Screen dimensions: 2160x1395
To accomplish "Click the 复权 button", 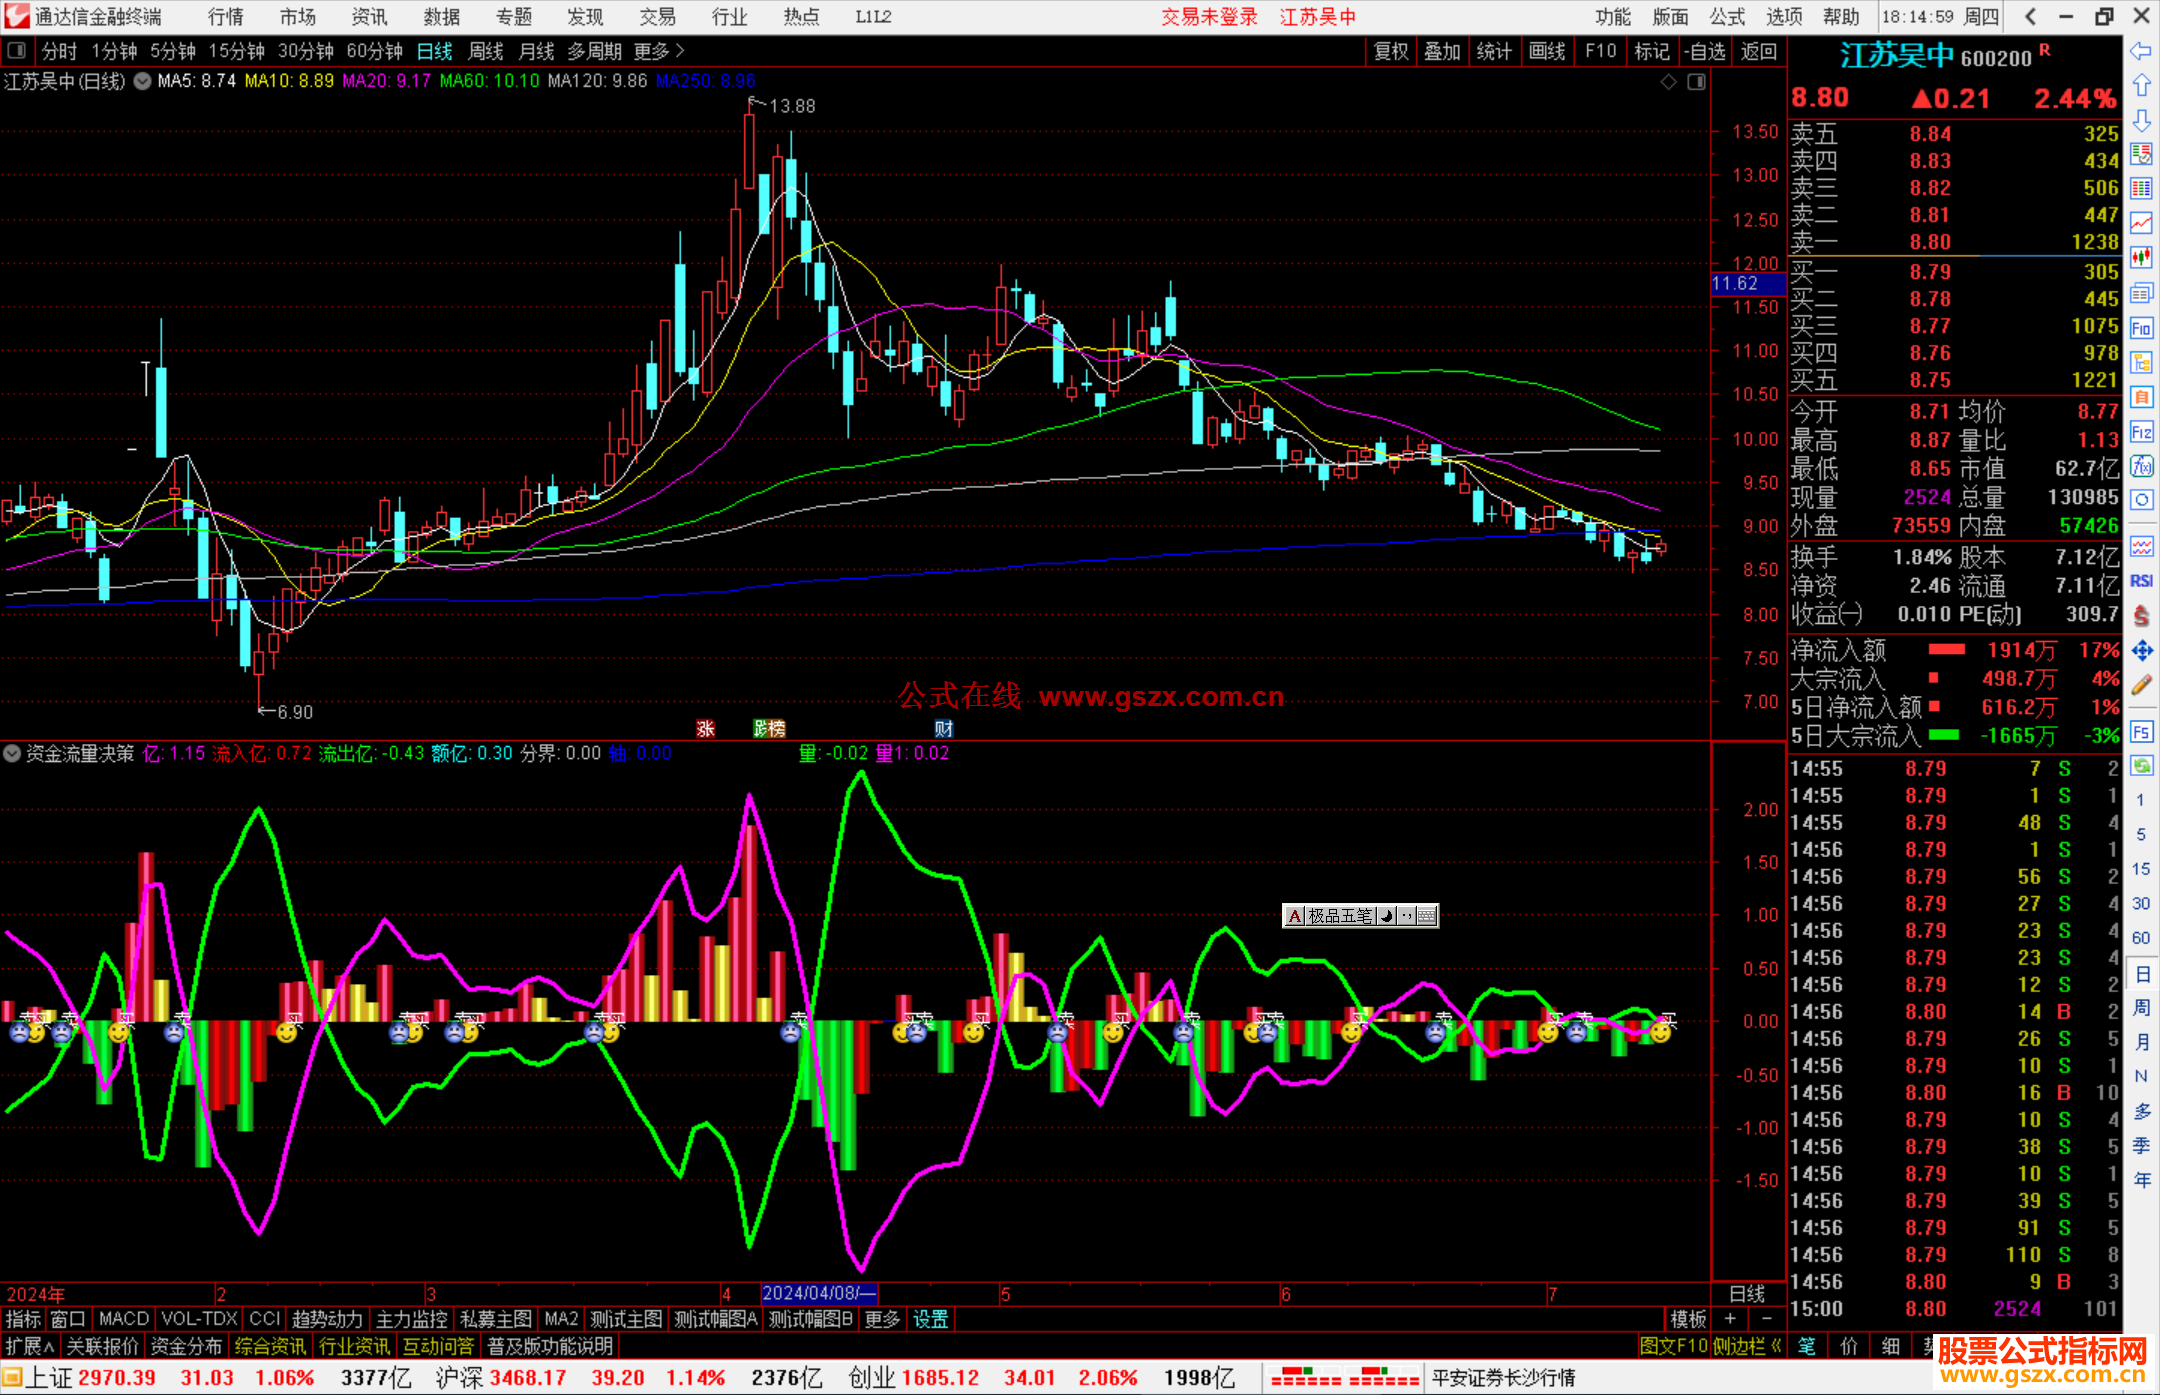I will point(1390,51).
